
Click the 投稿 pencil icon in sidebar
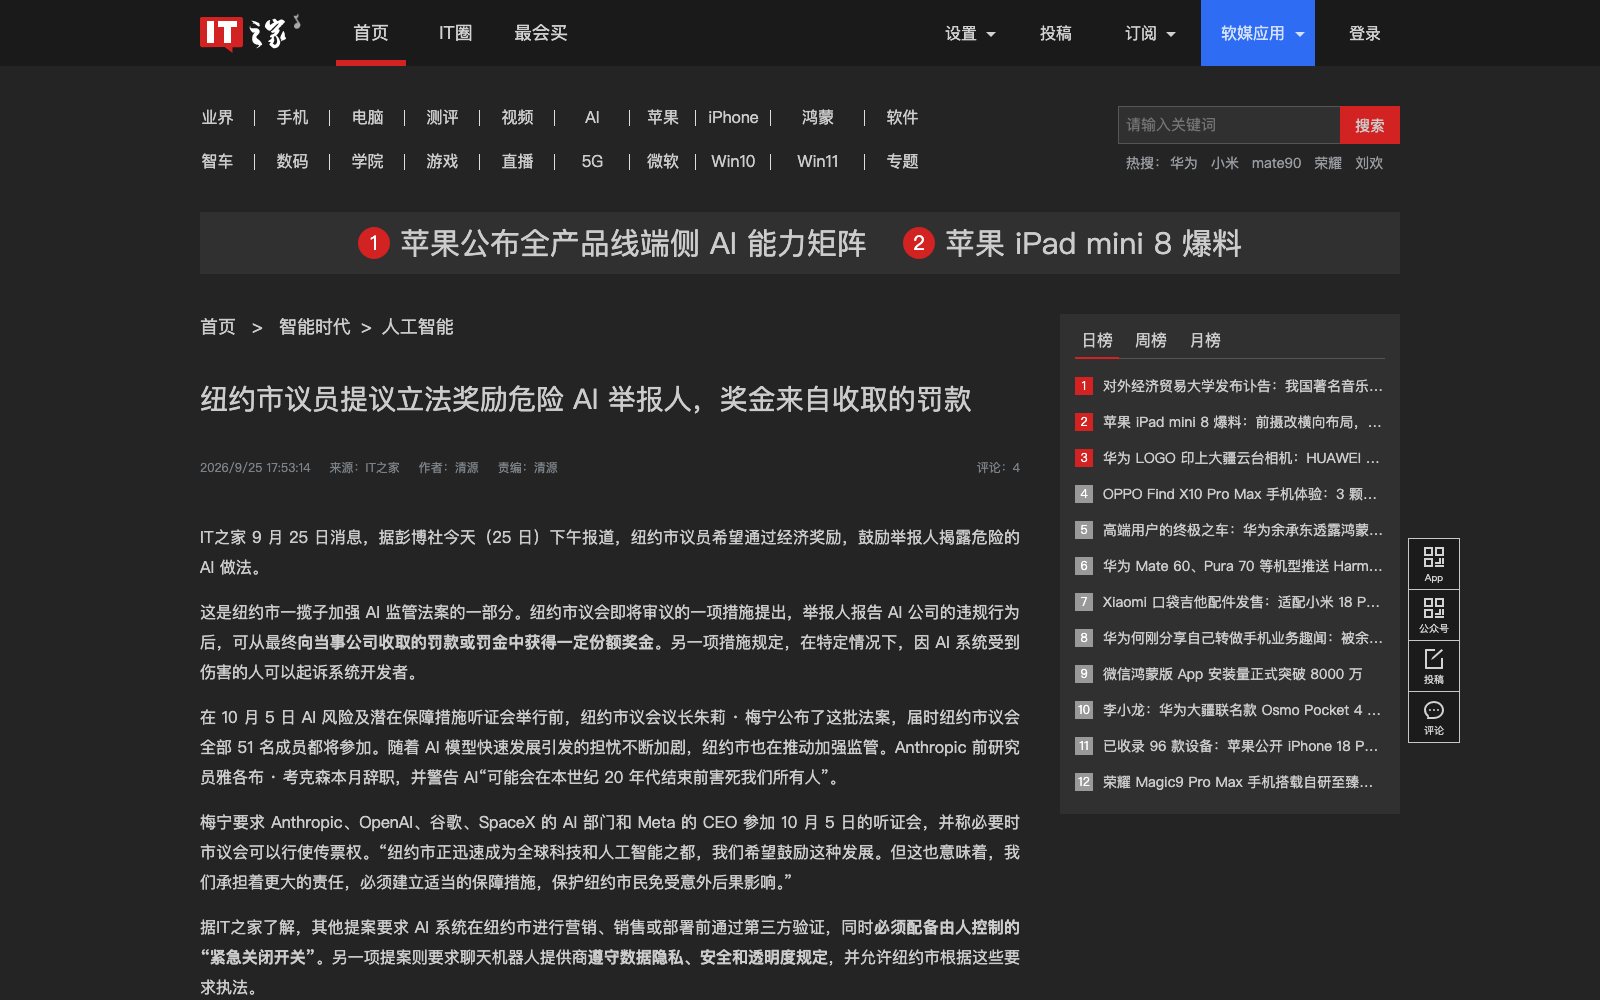[x=1434, y=666]
